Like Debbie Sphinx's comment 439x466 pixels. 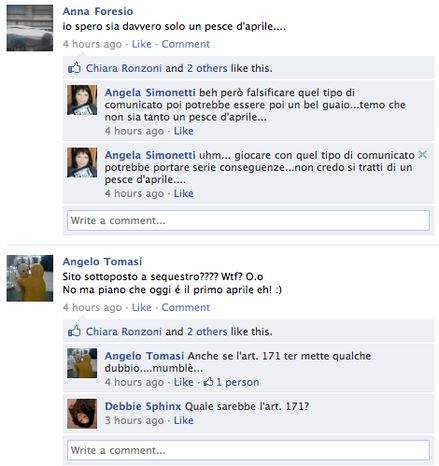click(x=183, y=420)
